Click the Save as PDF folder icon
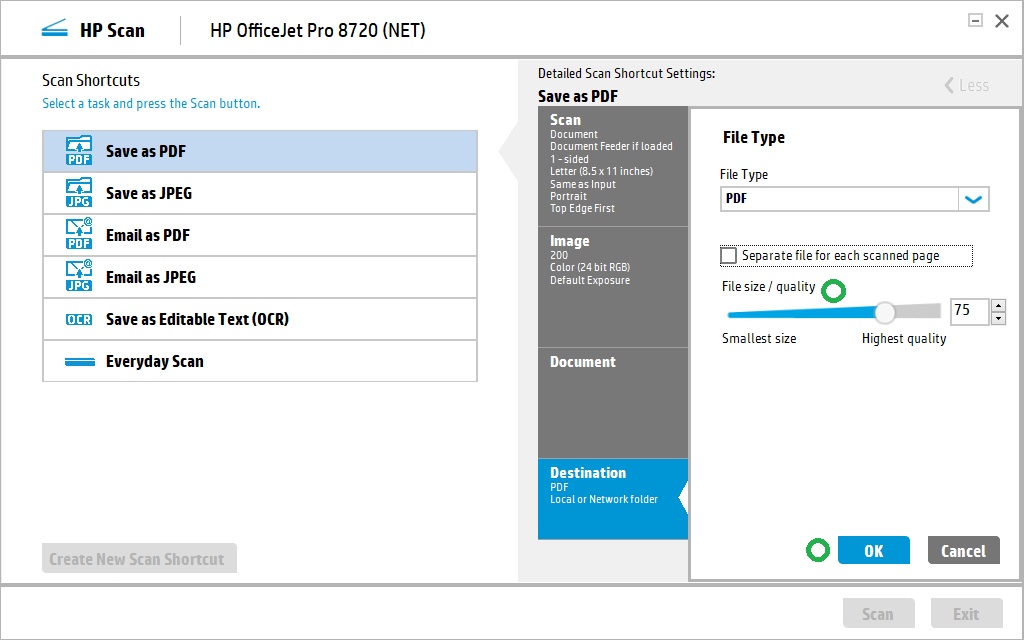The image size is (1024, 640). point(79,151)
